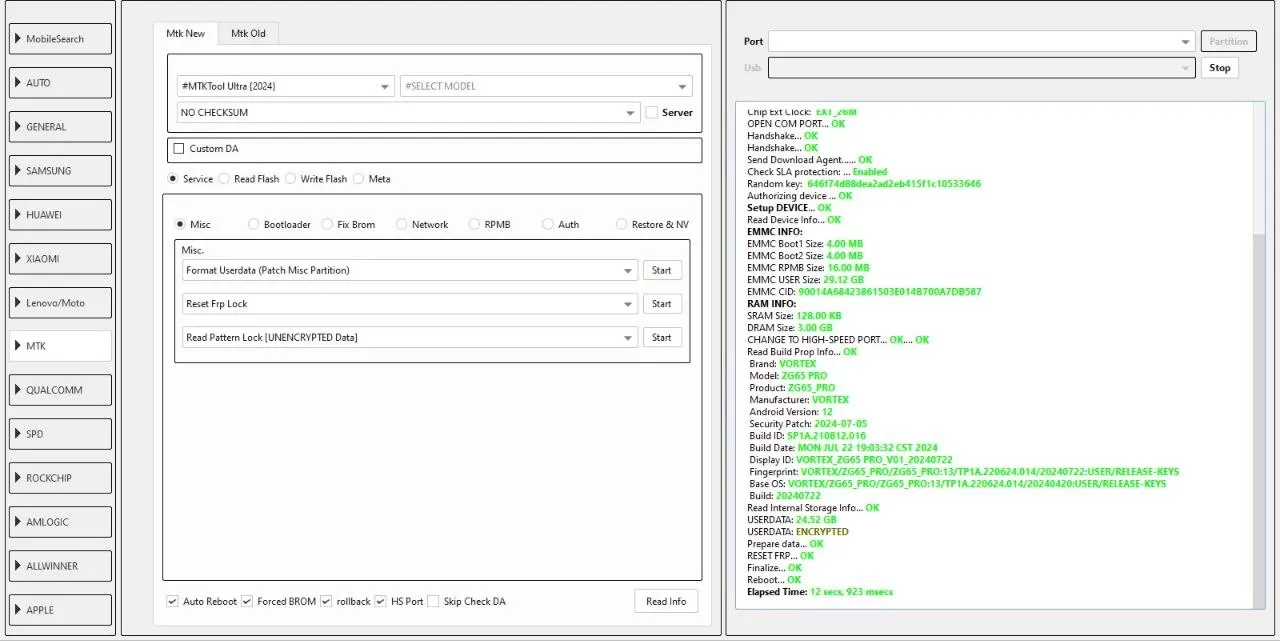
Task: Click the Build Date value in log
Action: pos(867,448)
